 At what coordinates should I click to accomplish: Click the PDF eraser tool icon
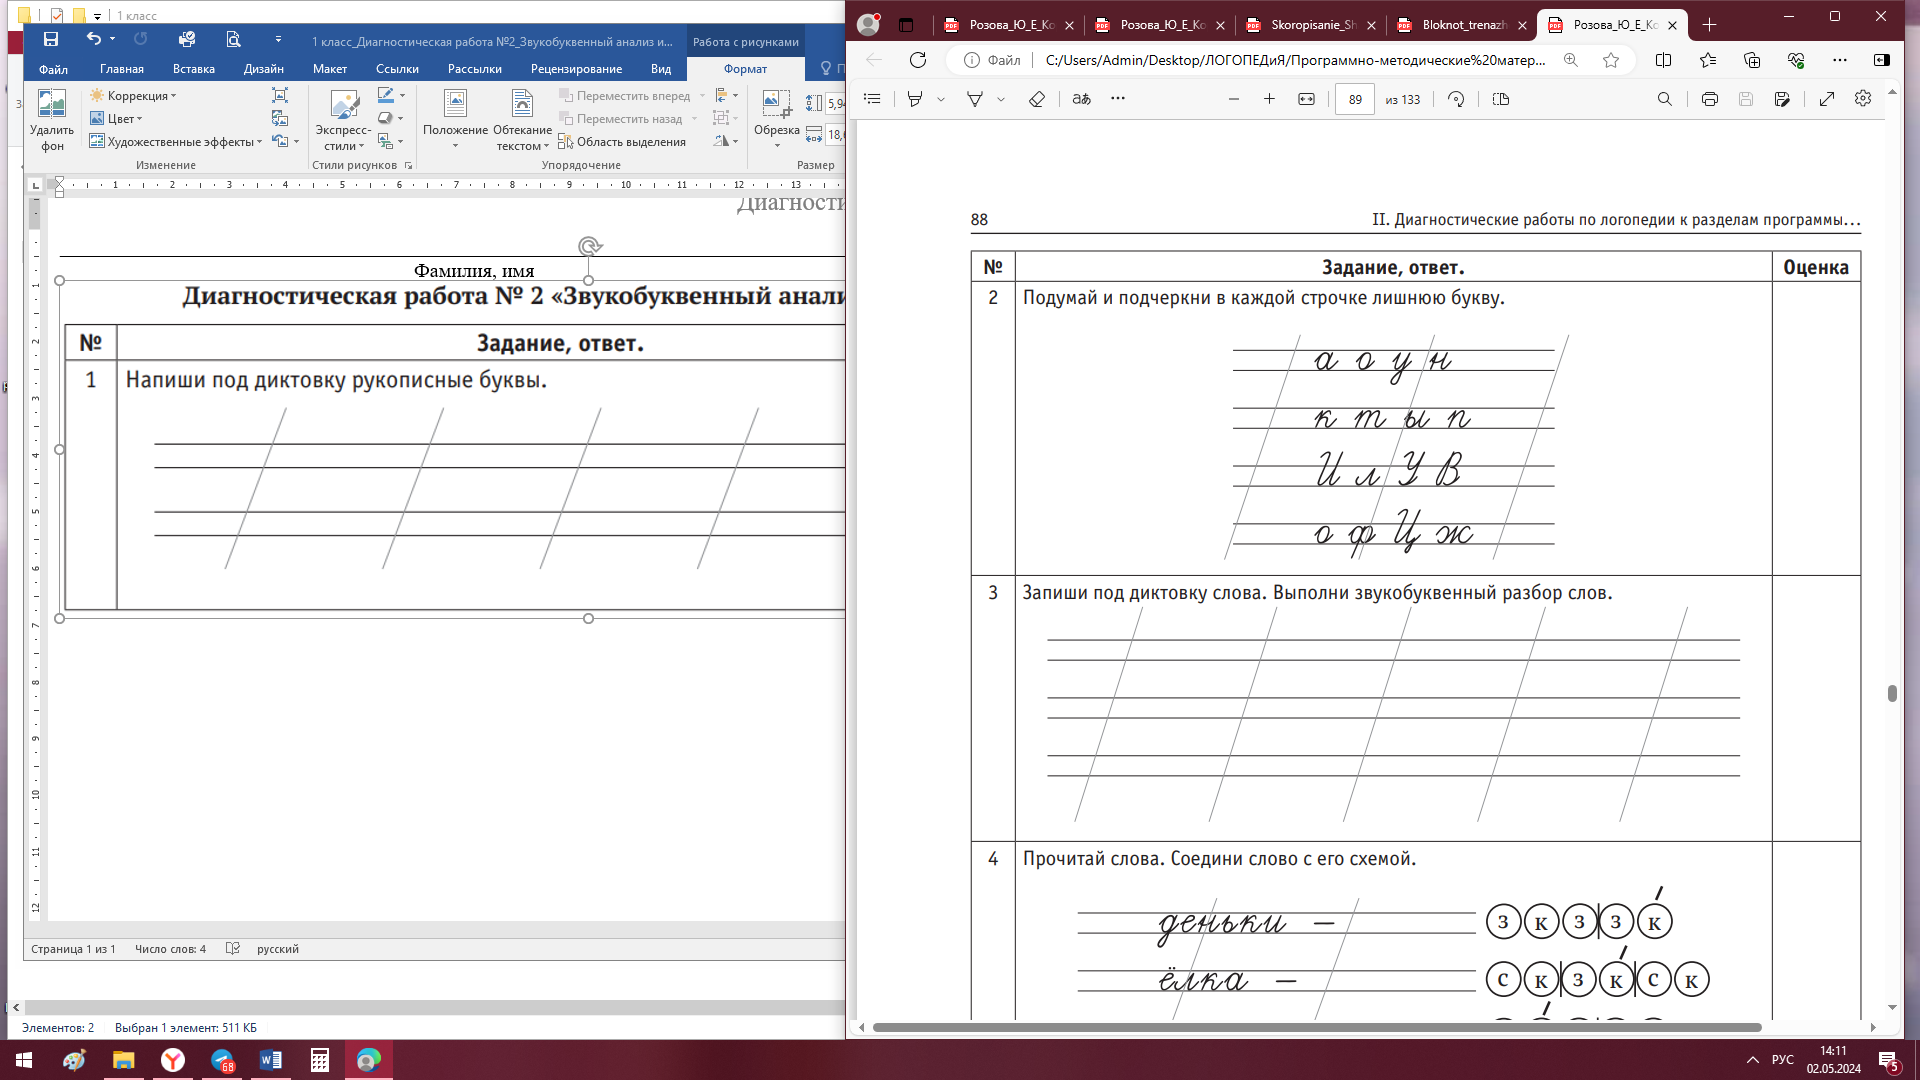click(x=1037, y=99)
